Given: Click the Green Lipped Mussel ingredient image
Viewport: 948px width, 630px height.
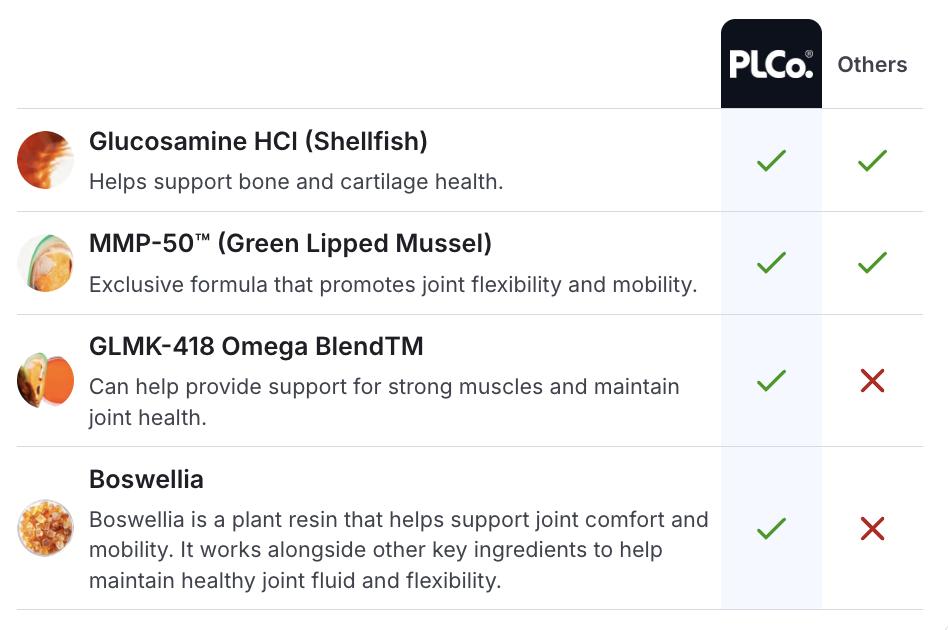Looking at the screenshot, I should pos(45,263).
